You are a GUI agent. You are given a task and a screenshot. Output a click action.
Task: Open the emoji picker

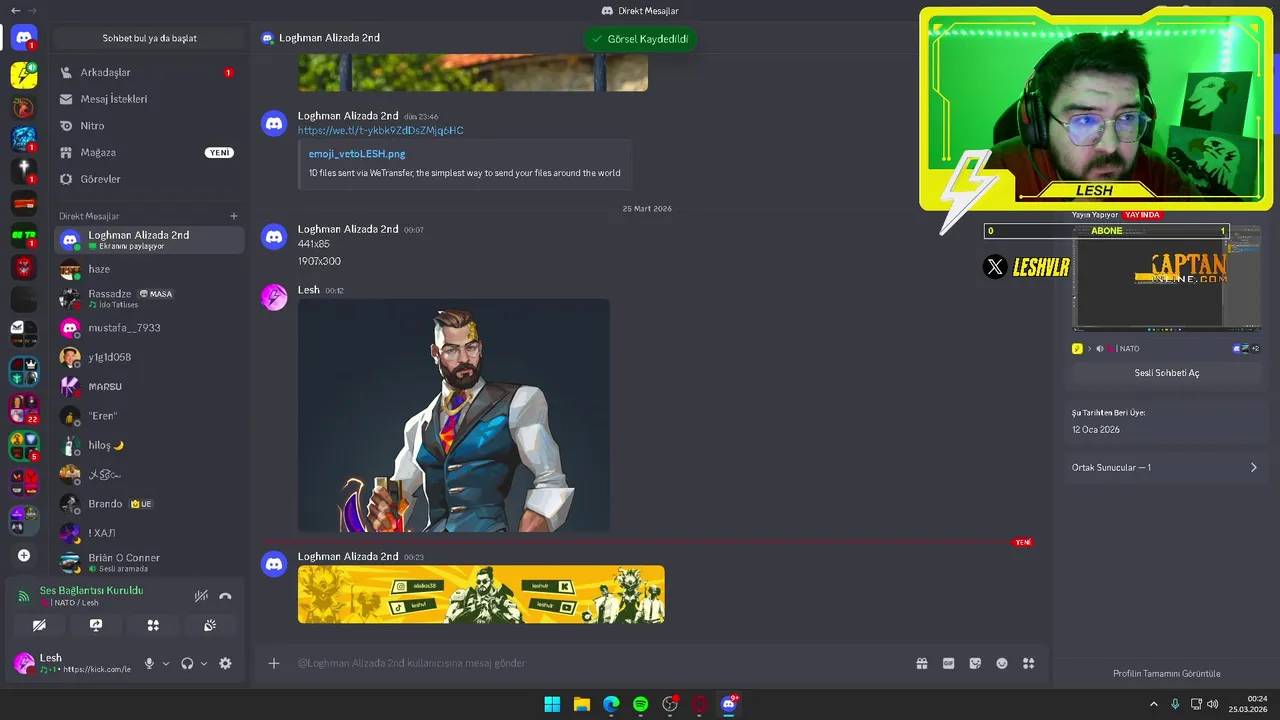pyautogui.click(x=1002, y=663)
